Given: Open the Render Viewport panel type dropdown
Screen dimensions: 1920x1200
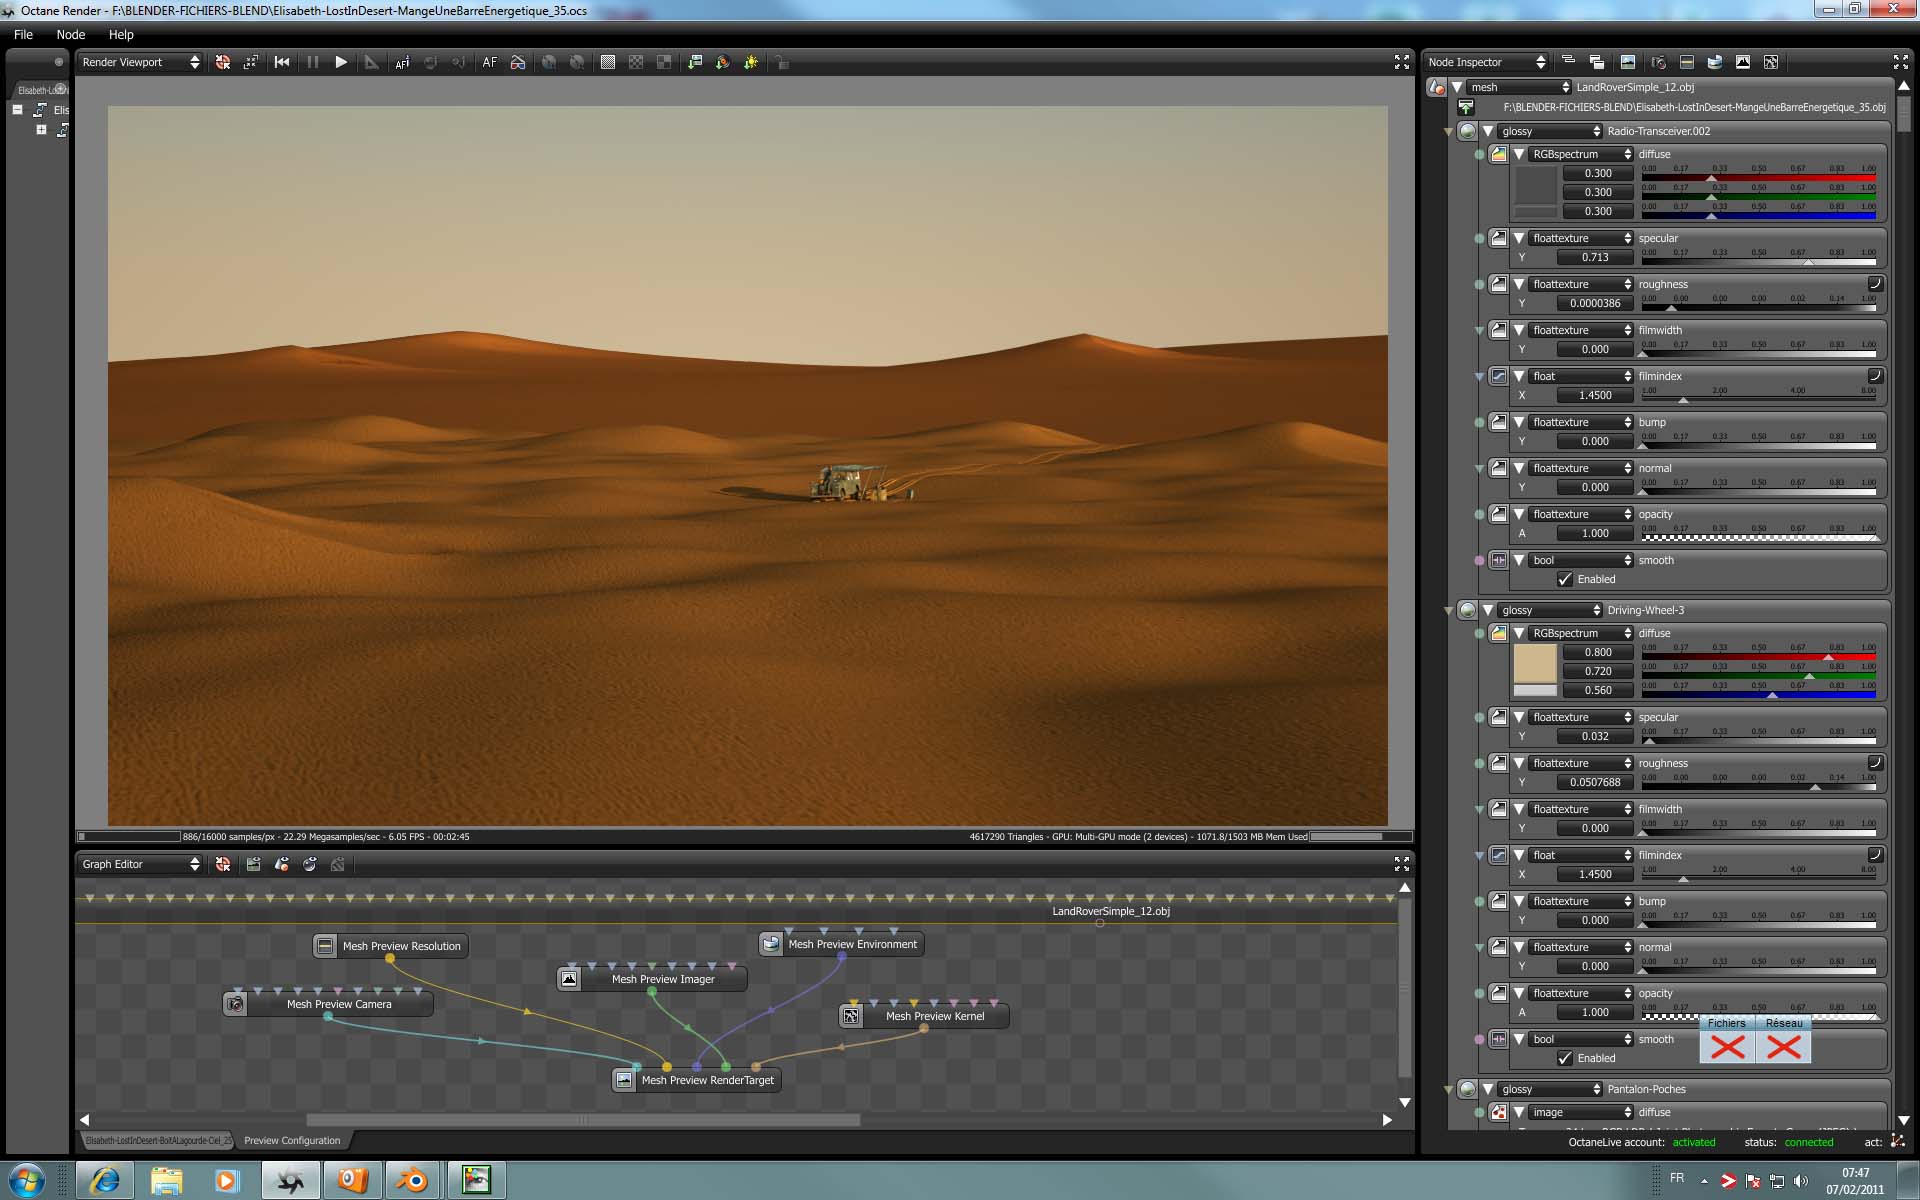Looking at the screenshot, I should pyautogui.click(x=140, y=62).
